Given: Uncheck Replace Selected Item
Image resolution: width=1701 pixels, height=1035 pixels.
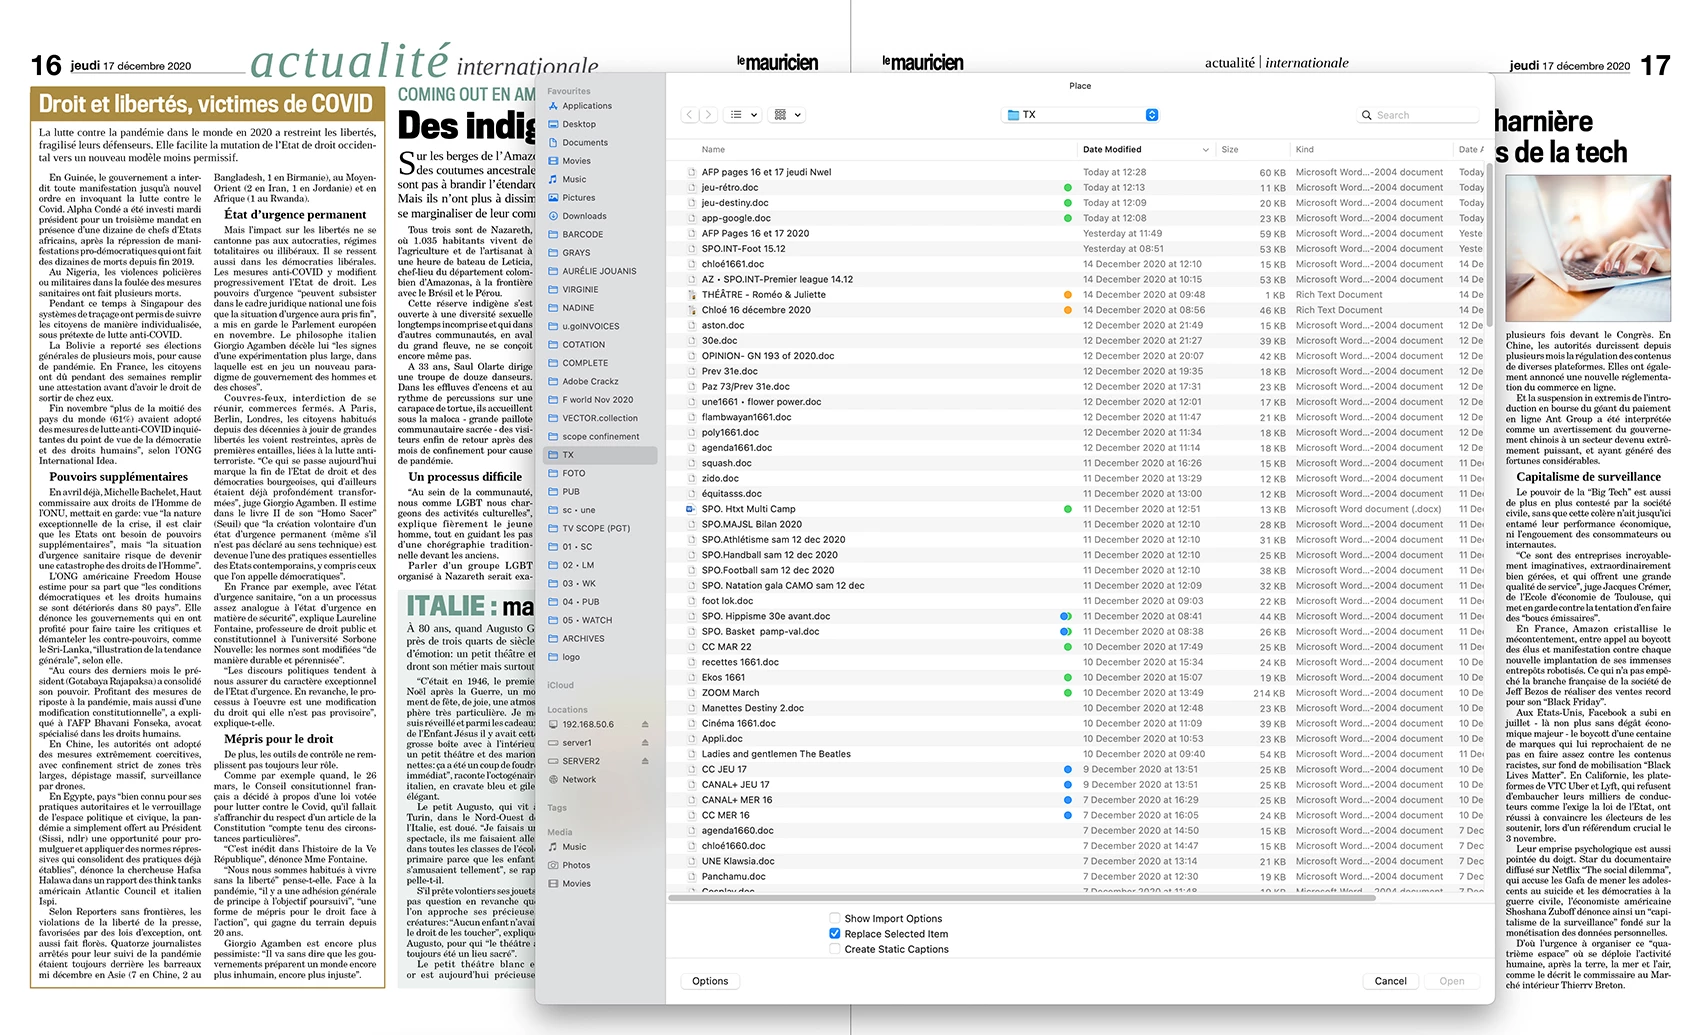Looking at the screenshot, I should click(835, 934).
